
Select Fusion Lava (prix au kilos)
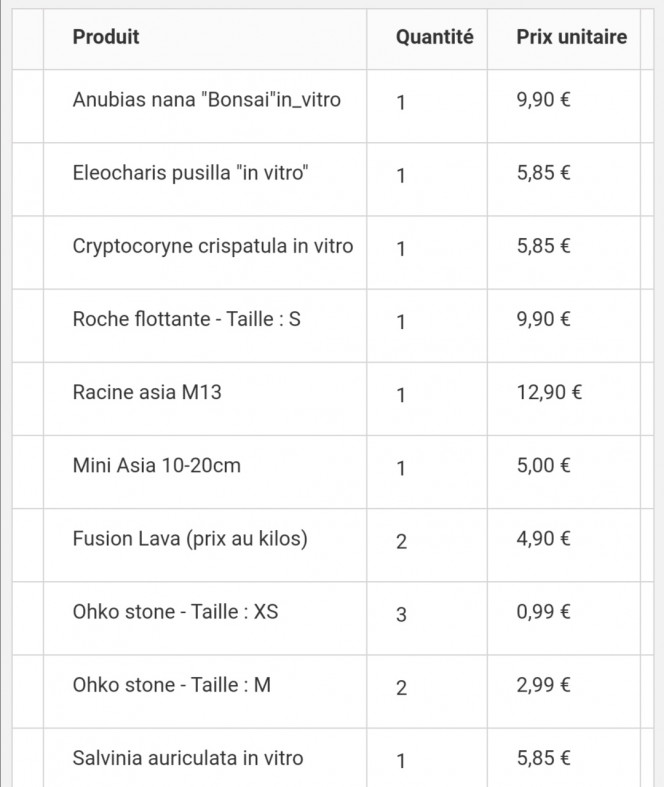coord(190,539)
